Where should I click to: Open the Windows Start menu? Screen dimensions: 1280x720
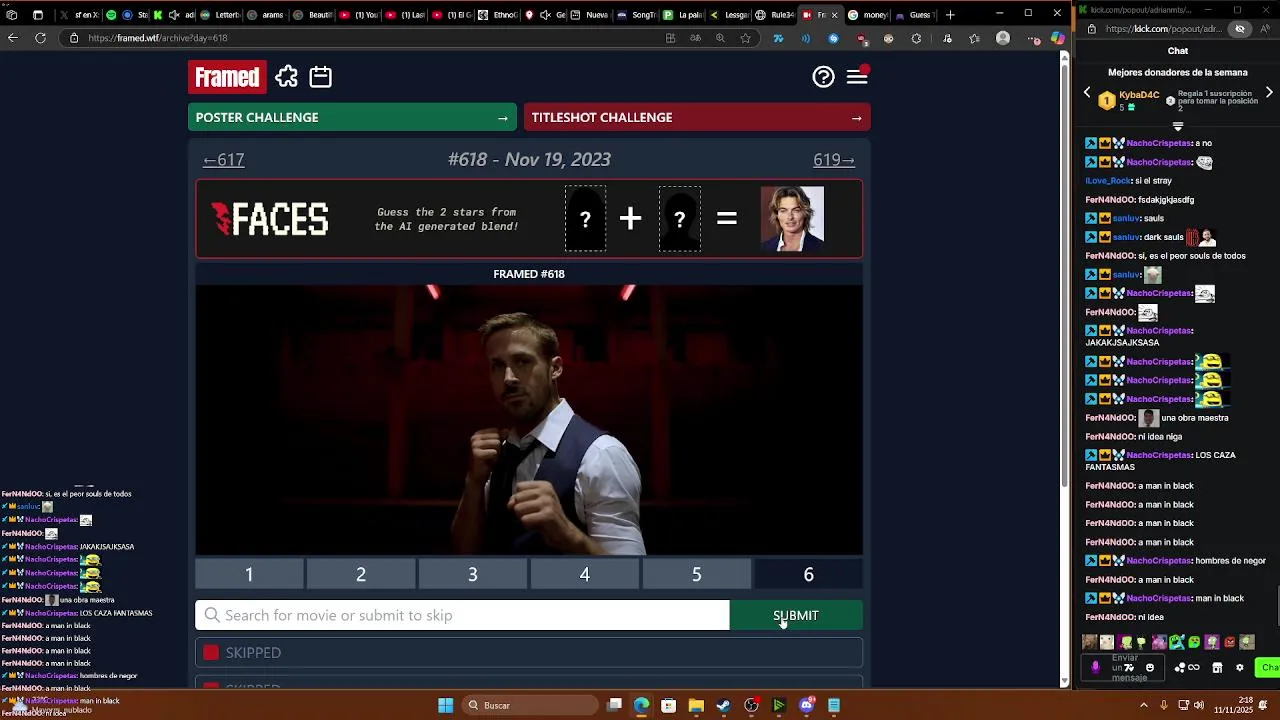pyautogui.click(x=445, y=705)
